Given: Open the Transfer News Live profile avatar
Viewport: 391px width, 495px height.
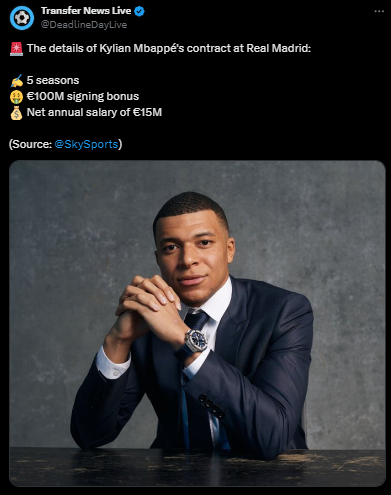Looking at the screenshot, I should [x=22, y=18].
